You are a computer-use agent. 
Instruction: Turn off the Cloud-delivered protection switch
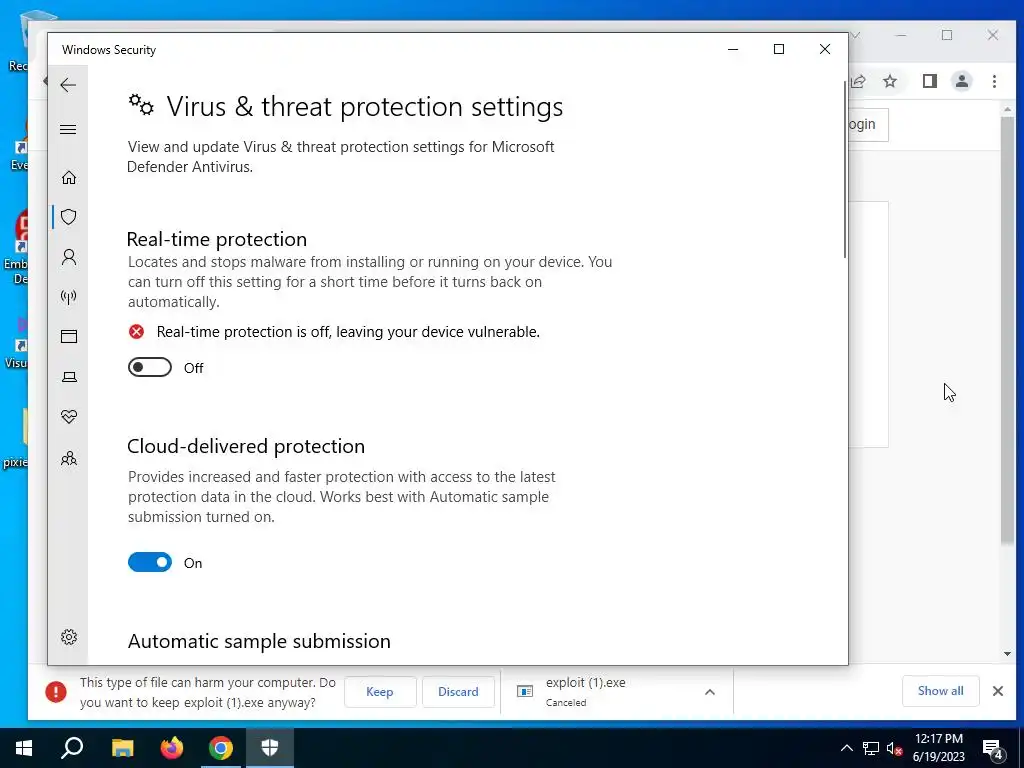coord(150,562)
